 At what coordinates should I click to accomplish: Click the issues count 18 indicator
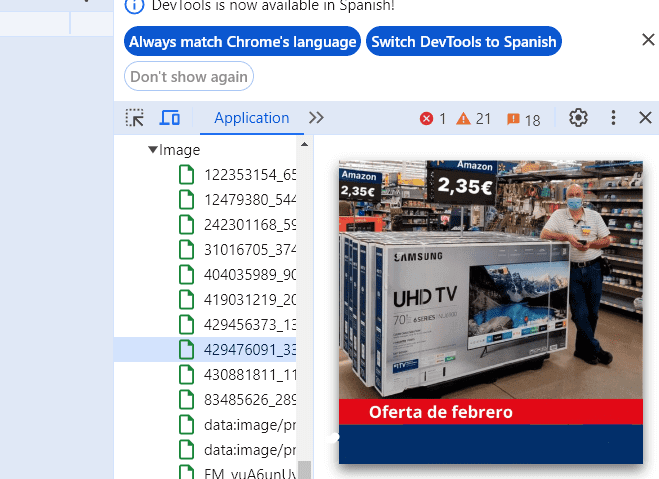524,120
